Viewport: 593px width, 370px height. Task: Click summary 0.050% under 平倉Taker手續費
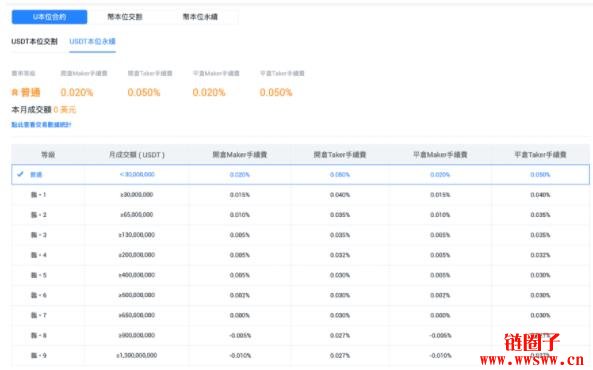[276, 92]
